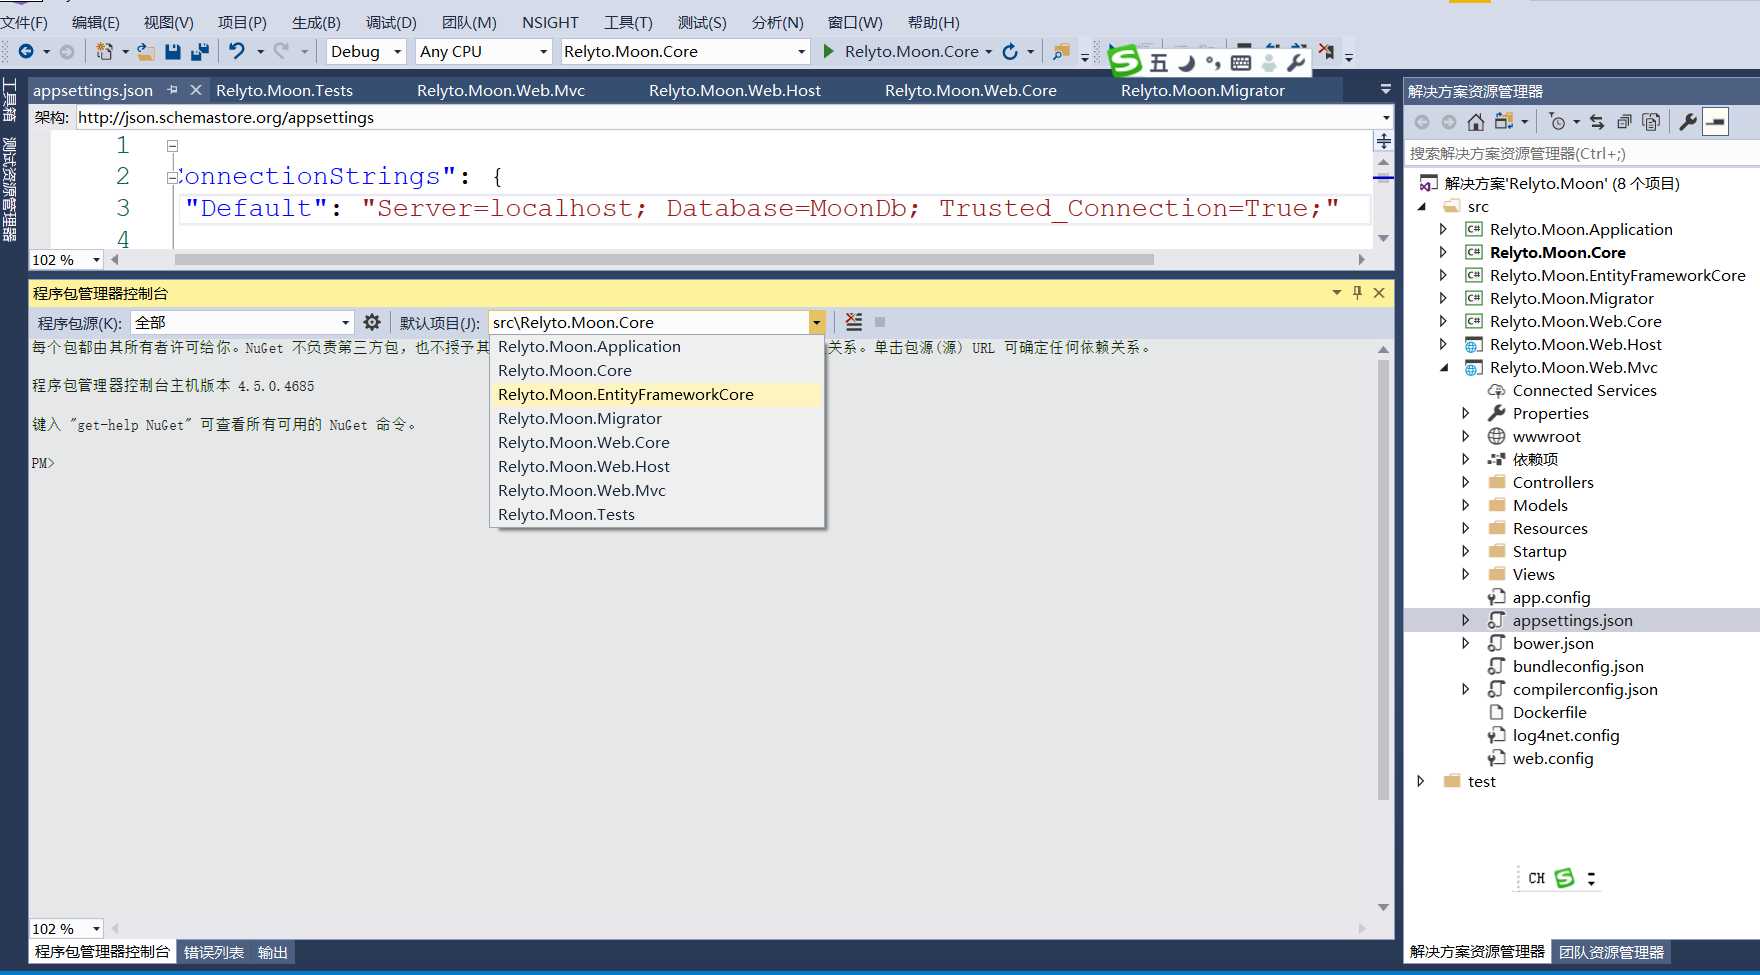Click the Find in Files icon
Image resolution: width=1760 pixels, height=975 pixels.
(1061, 51)
